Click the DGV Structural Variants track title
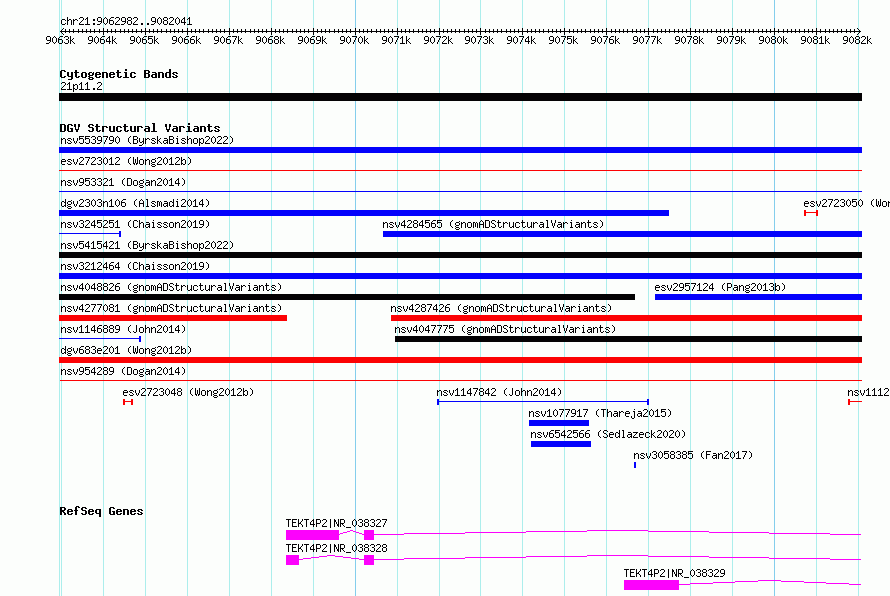Image resolution: width=890 pixels, height=596 pixels. (x=140, y=128)
